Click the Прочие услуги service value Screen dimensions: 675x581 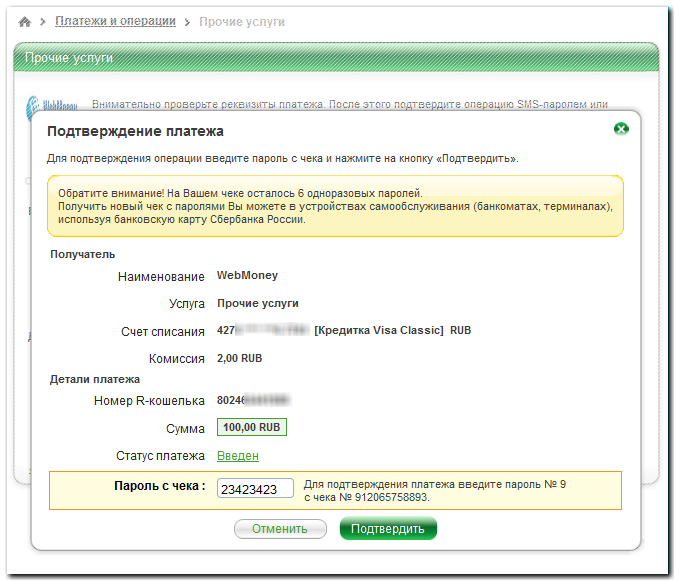[x=257, y=303]
